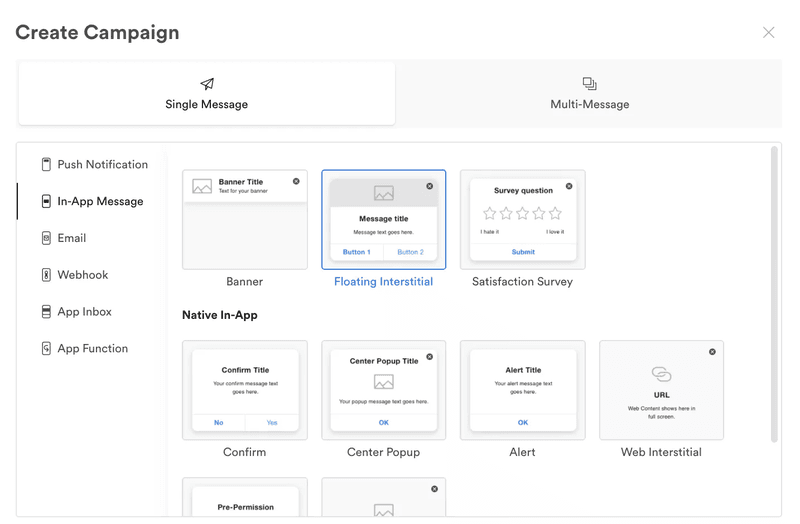Click the Email sidebar icon
Screen dimensions: 800x524
click(46, 239)
